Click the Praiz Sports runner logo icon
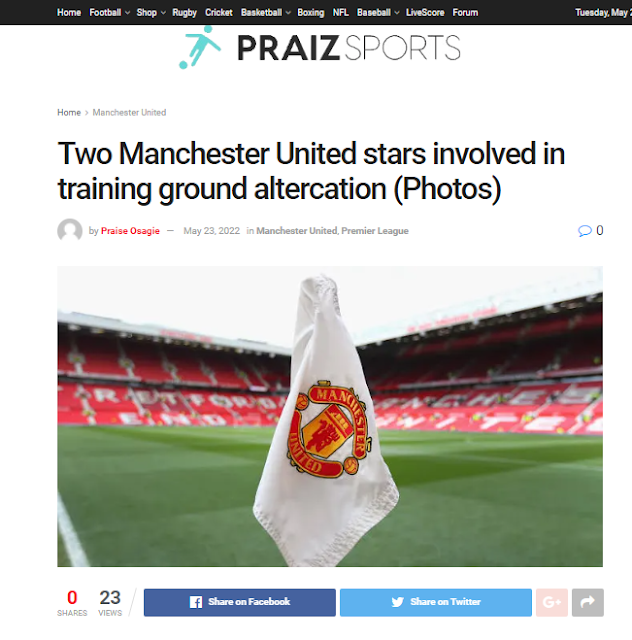Image resolution: width=632 pixels, height=640 pixels. (x=200, y=47)
